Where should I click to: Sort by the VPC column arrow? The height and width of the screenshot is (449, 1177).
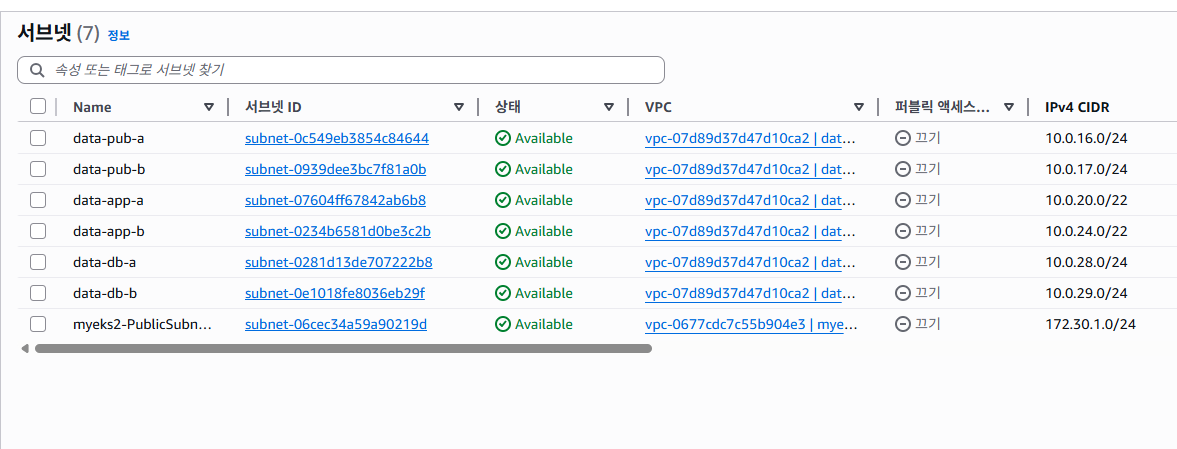point(859,107)
